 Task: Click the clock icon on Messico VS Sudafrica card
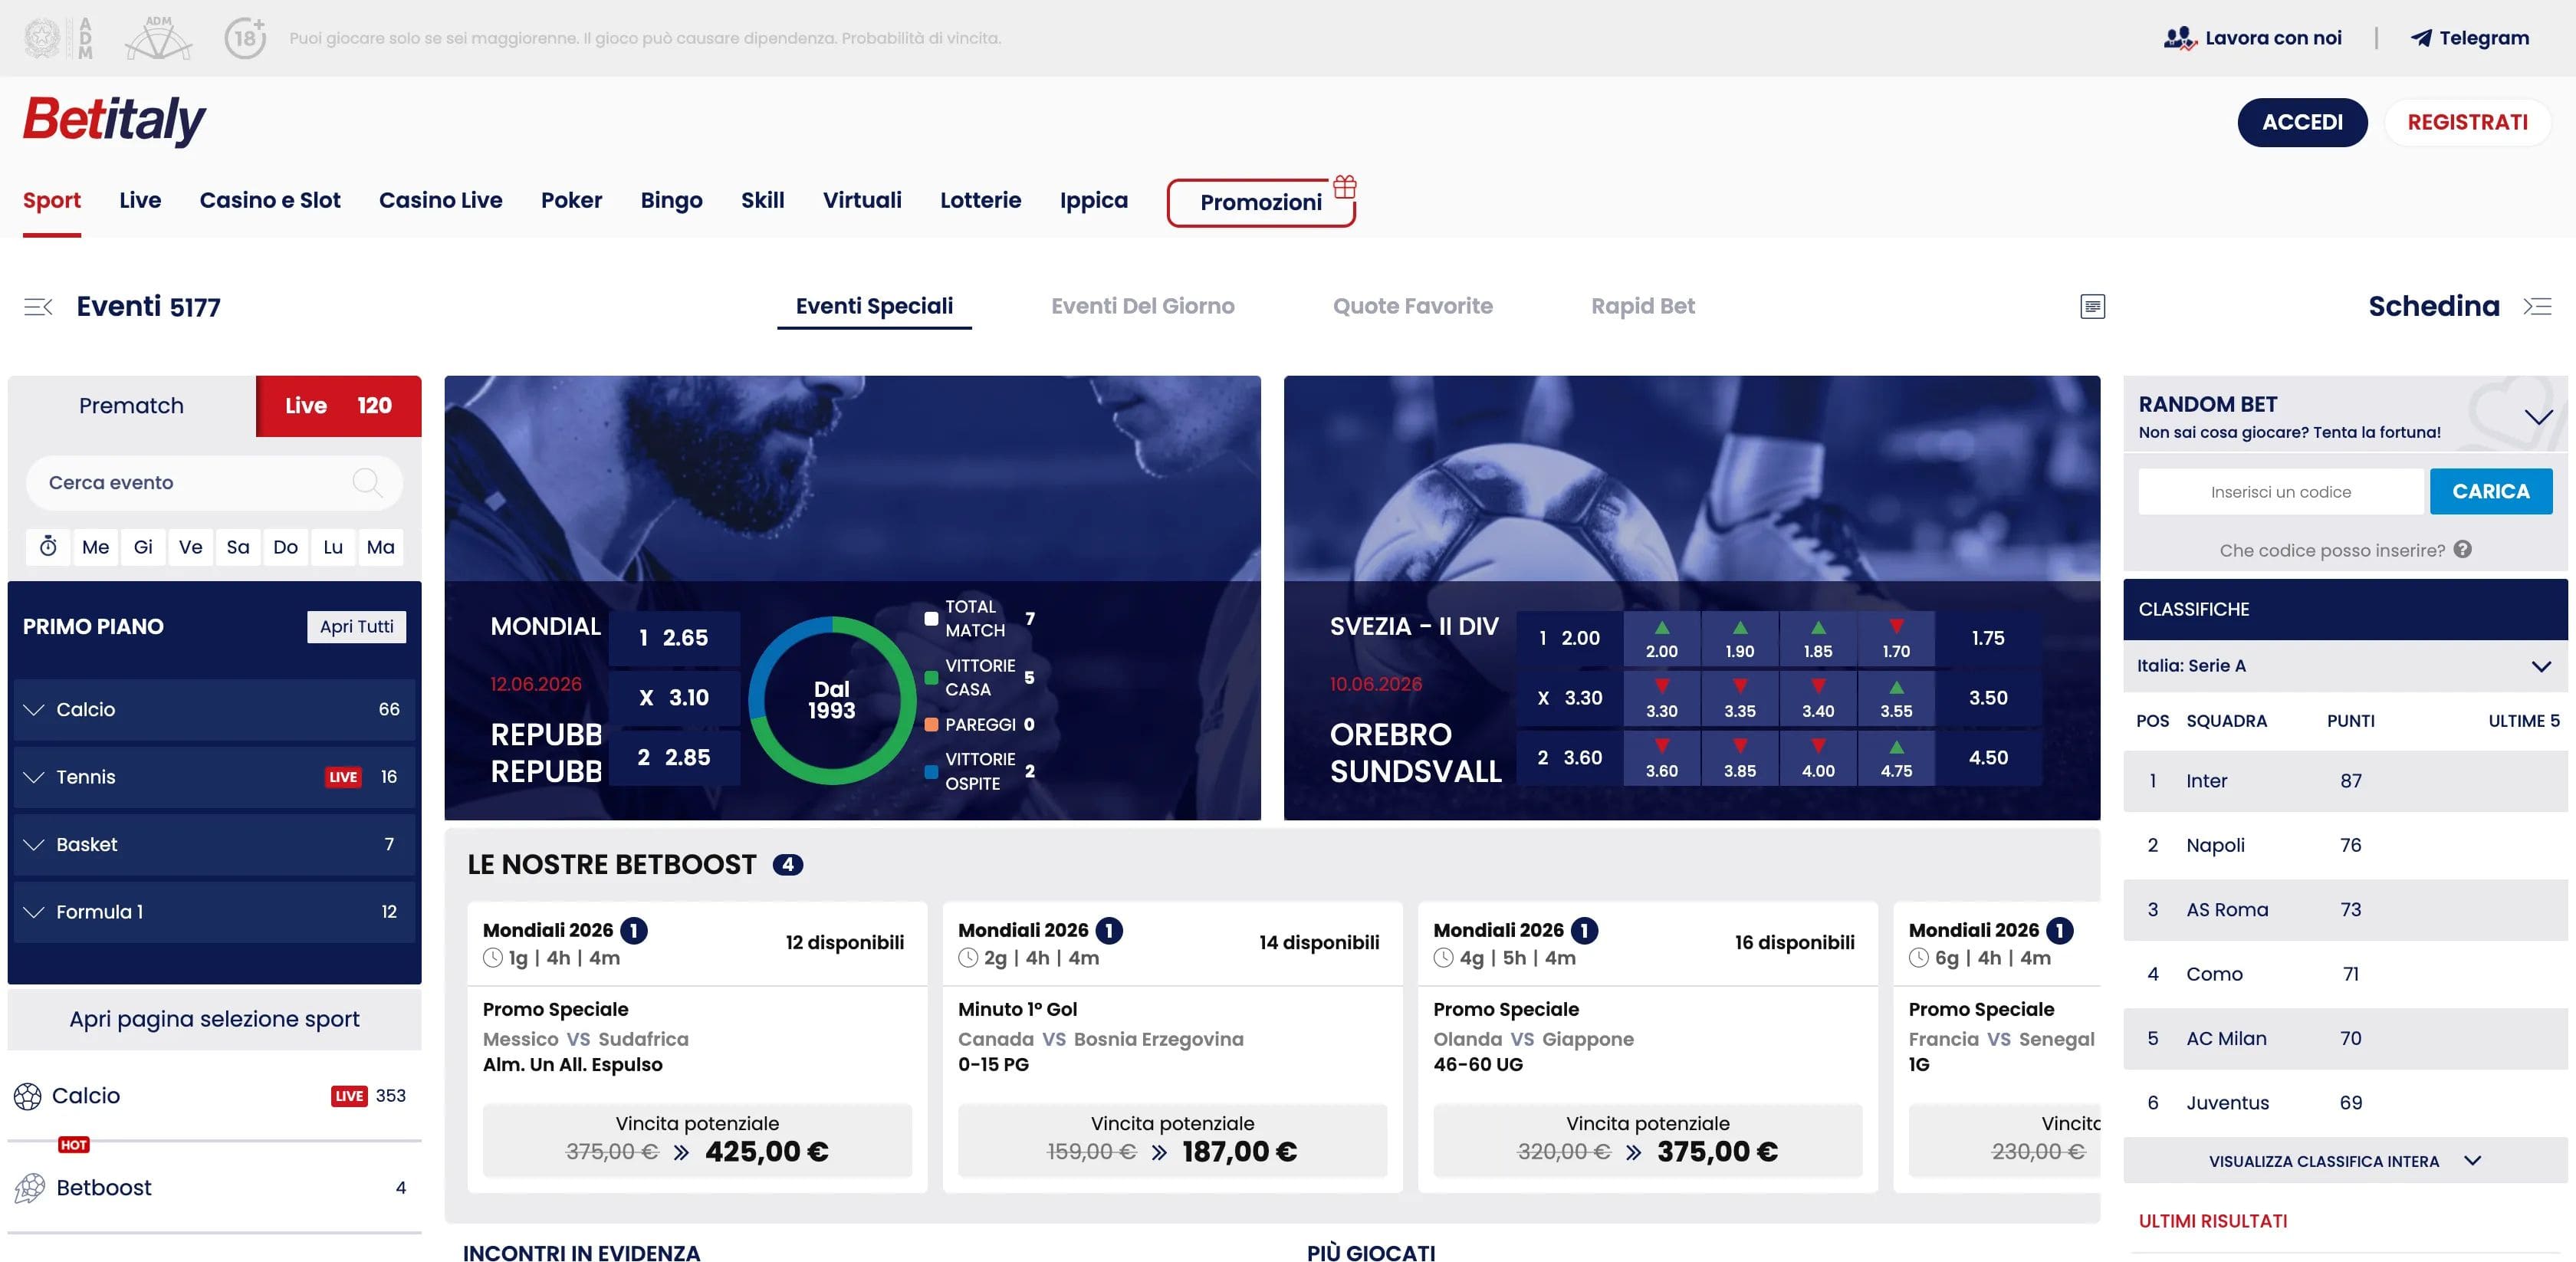[493, 958]
